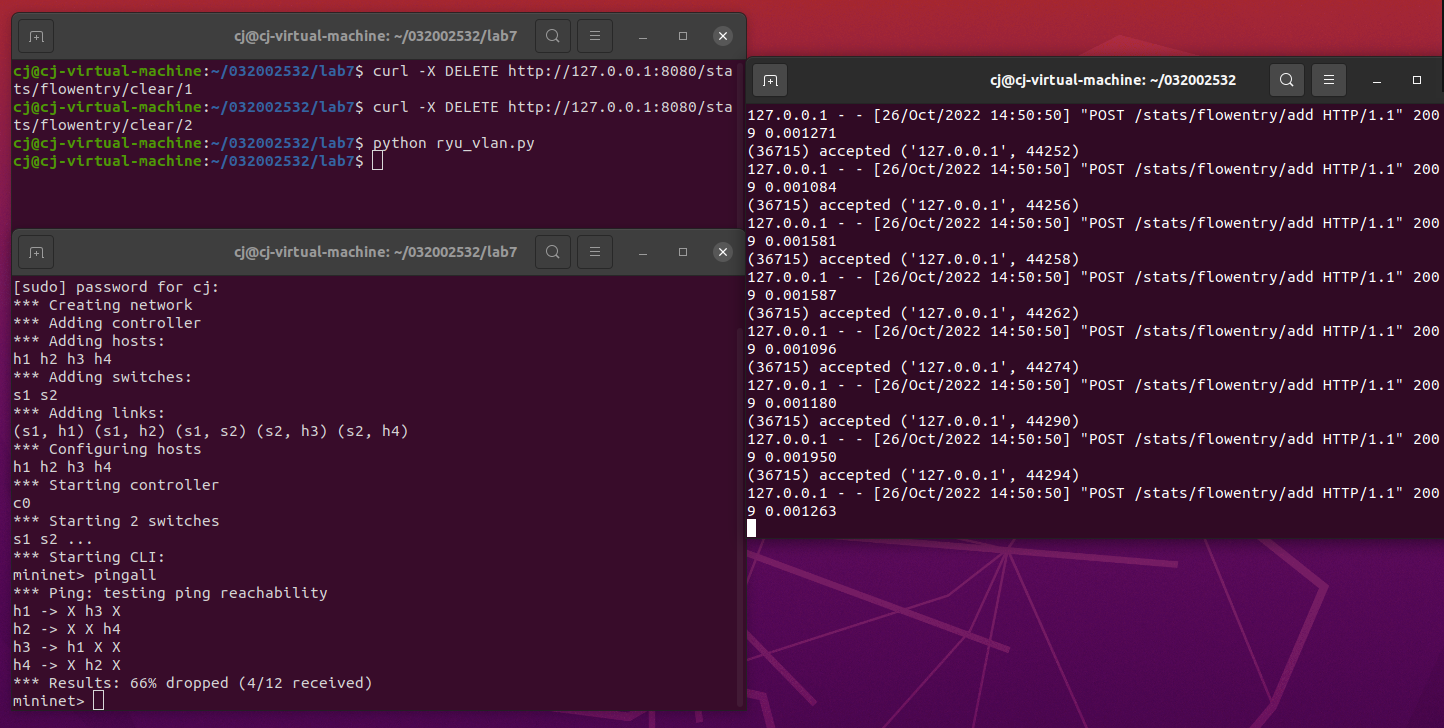Image resolution: width=1444 pixels, height=728 pixels.
Task: Click '*** Adding hosts:' line
Action: click(89, 341)
